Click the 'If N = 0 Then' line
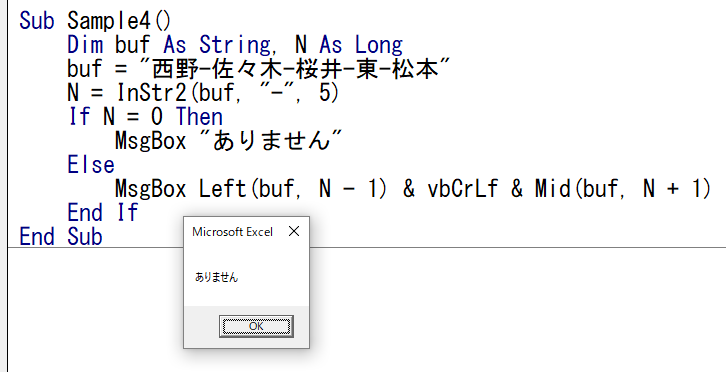726x372 pixels. pos(145,116)
